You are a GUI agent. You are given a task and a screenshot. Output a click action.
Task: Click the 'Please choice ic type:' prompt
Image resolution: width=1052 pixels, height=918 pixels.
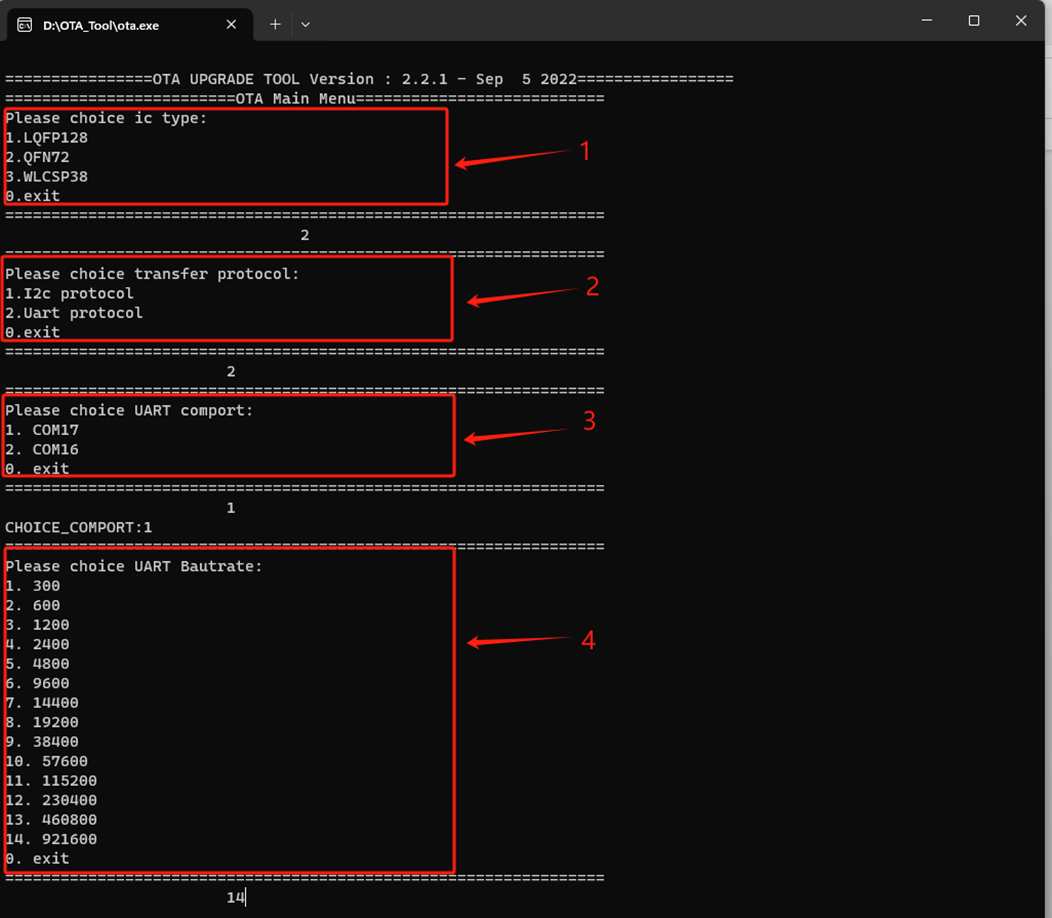click(x=106, y=118)
